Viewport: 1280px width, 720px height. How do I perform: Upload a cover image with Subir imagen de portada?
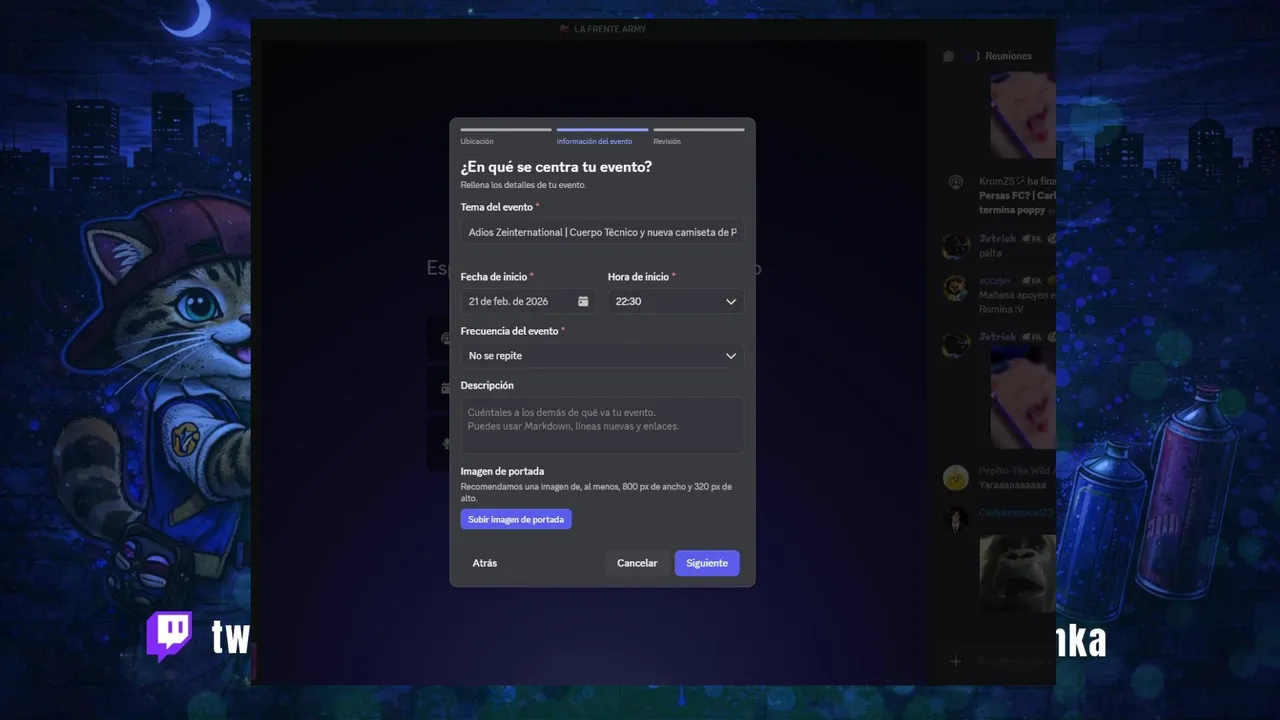(516, 519)
